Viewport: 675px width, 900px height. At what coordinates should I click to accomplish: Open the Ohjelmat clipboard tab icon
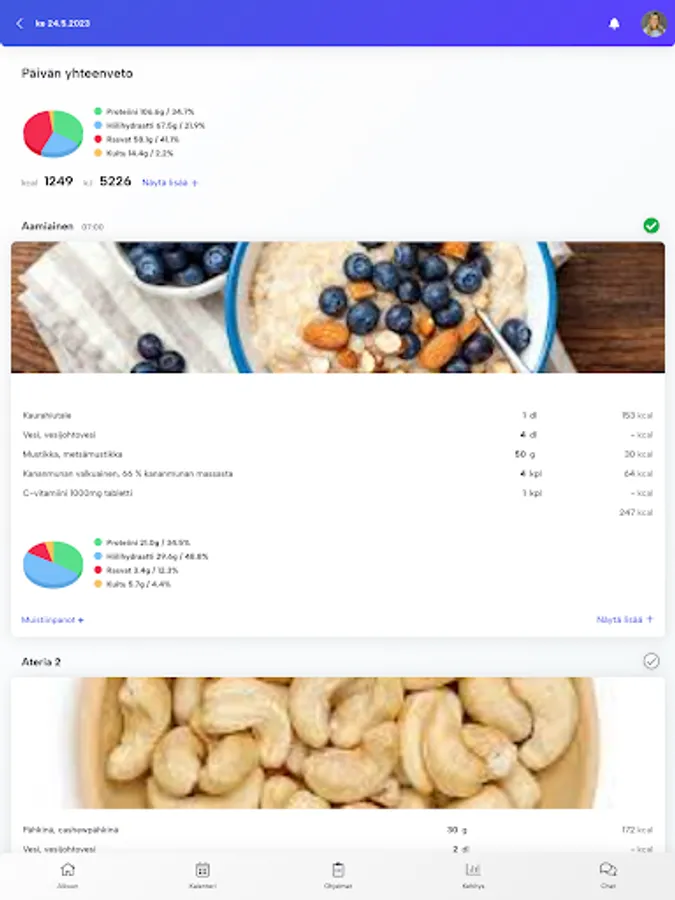[x=338, y=870]
